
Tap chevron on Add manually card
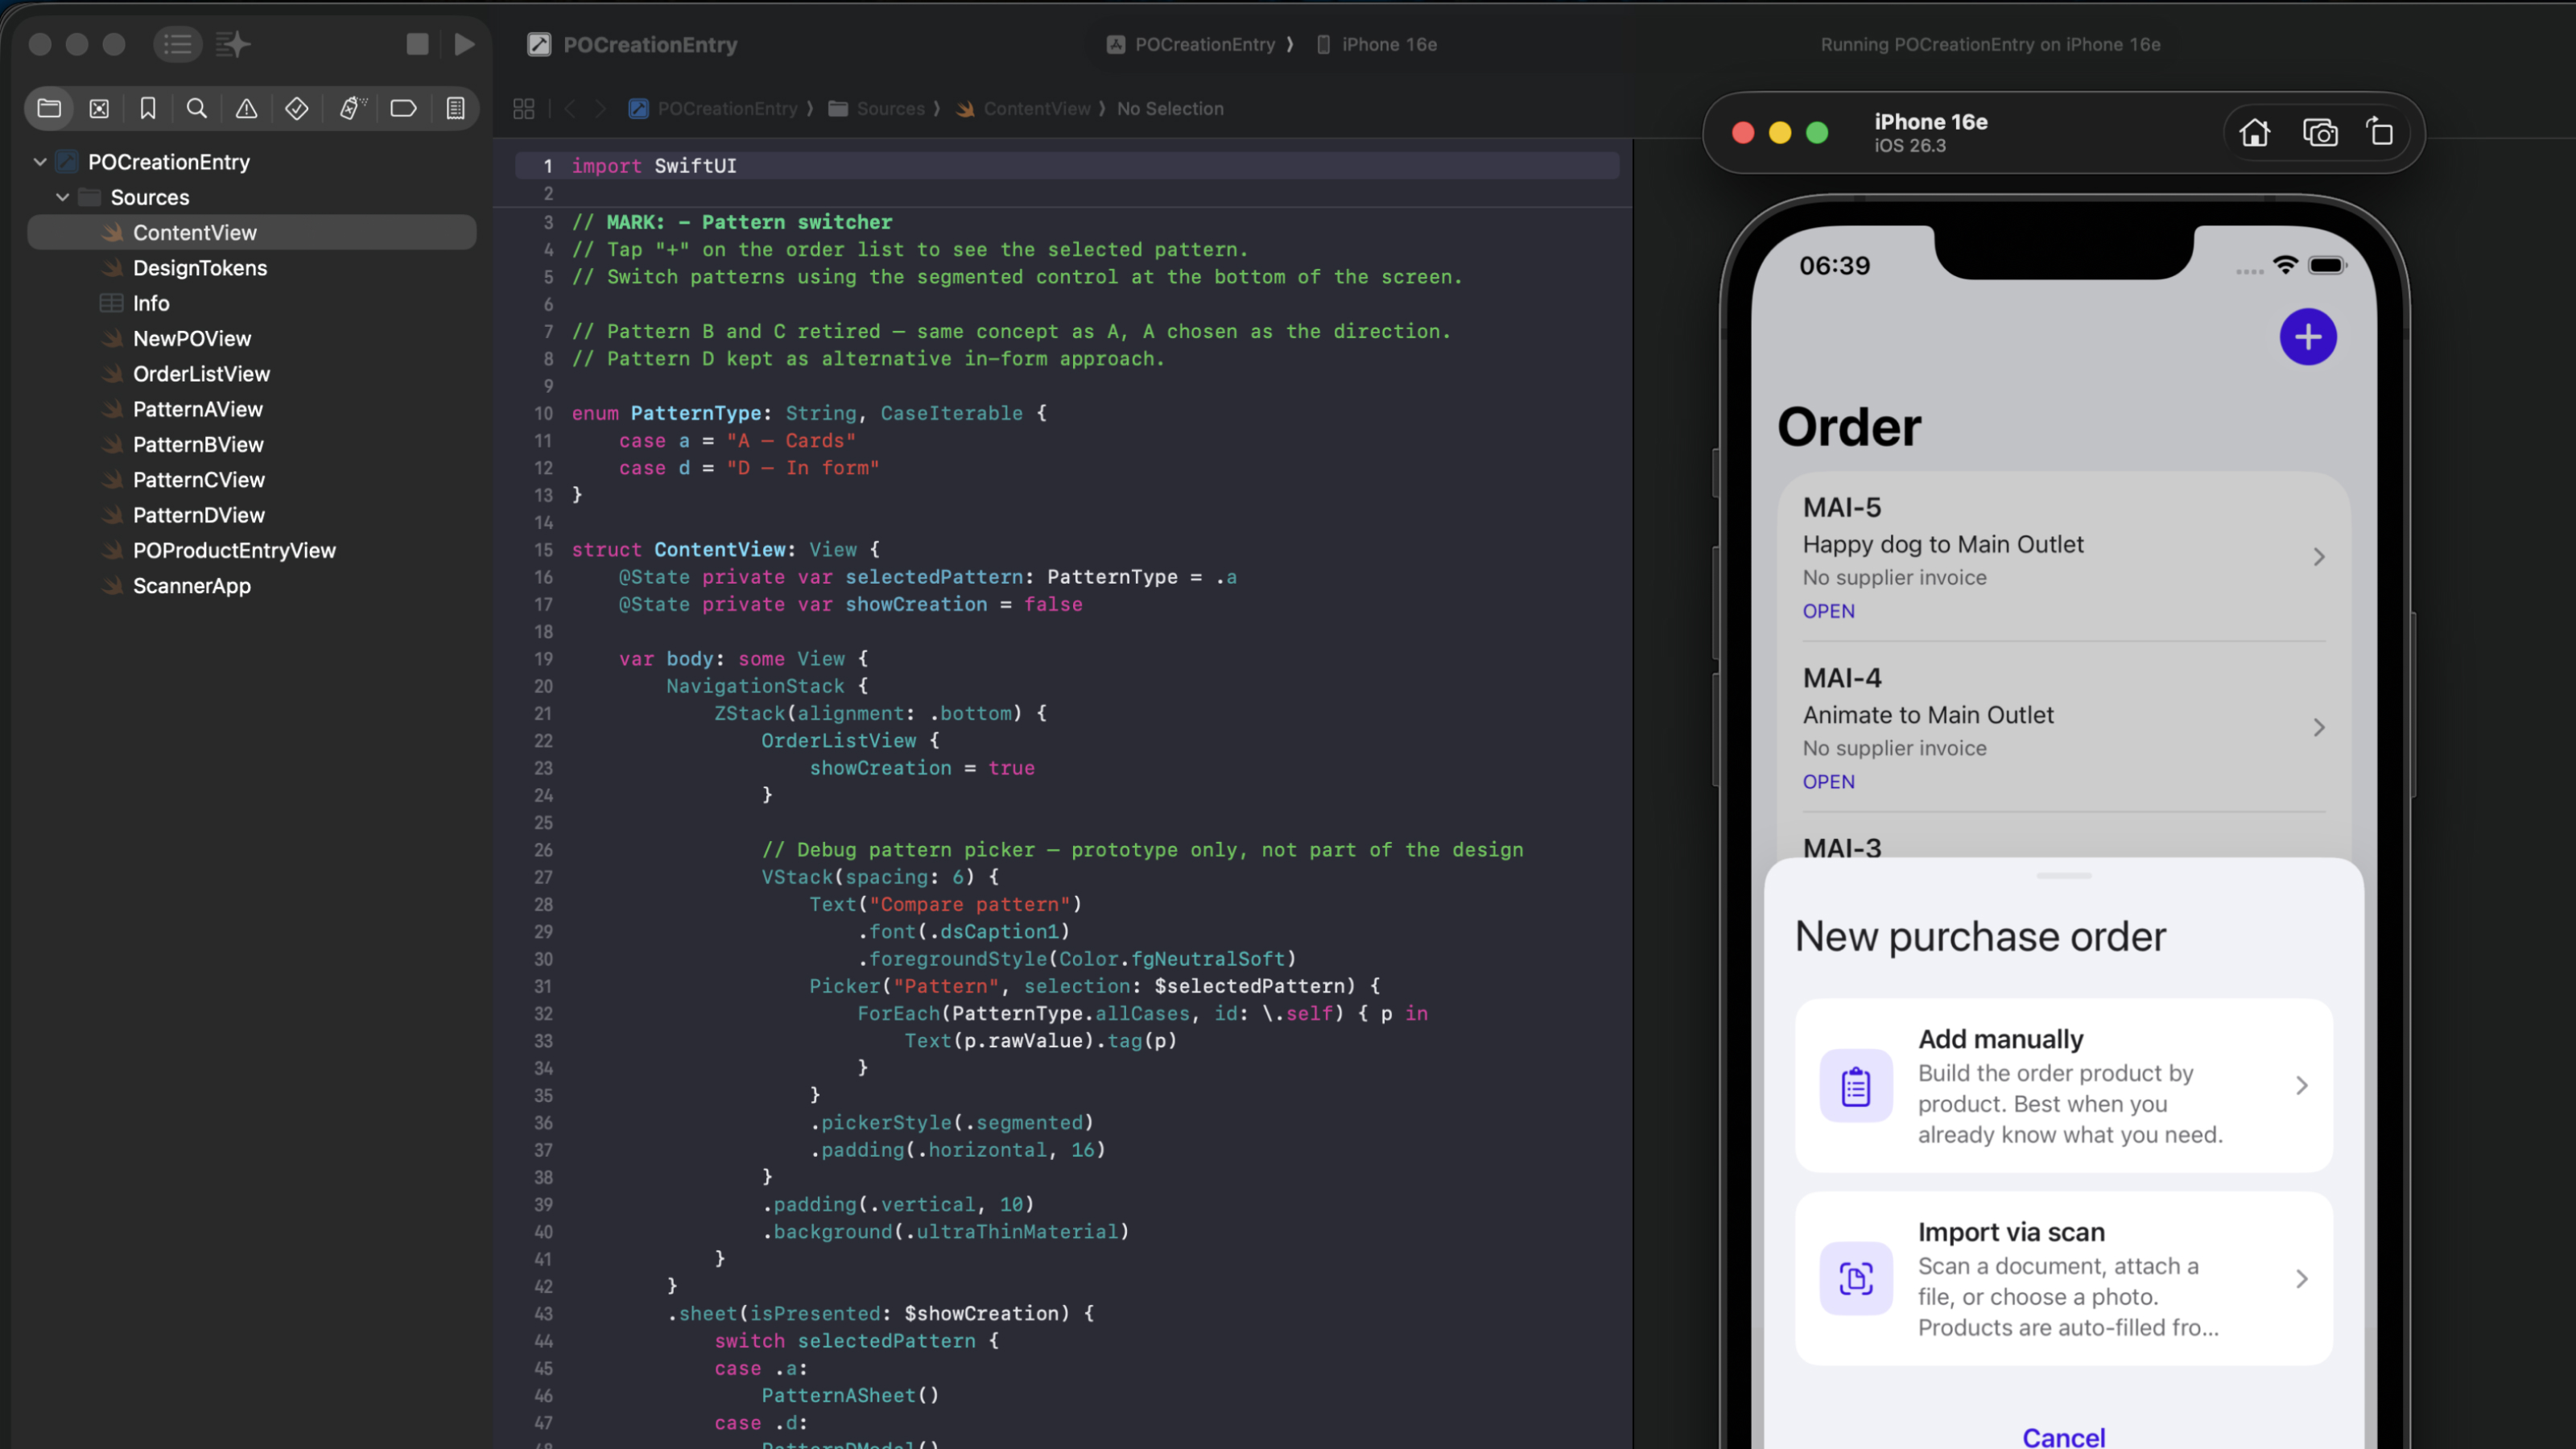(x=2302, y=1086)
